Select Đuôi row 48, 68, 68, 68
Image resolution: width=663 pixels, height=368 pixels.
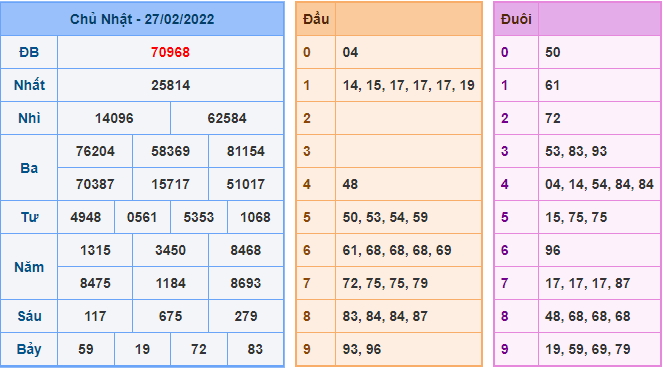(x=588, y=316)
